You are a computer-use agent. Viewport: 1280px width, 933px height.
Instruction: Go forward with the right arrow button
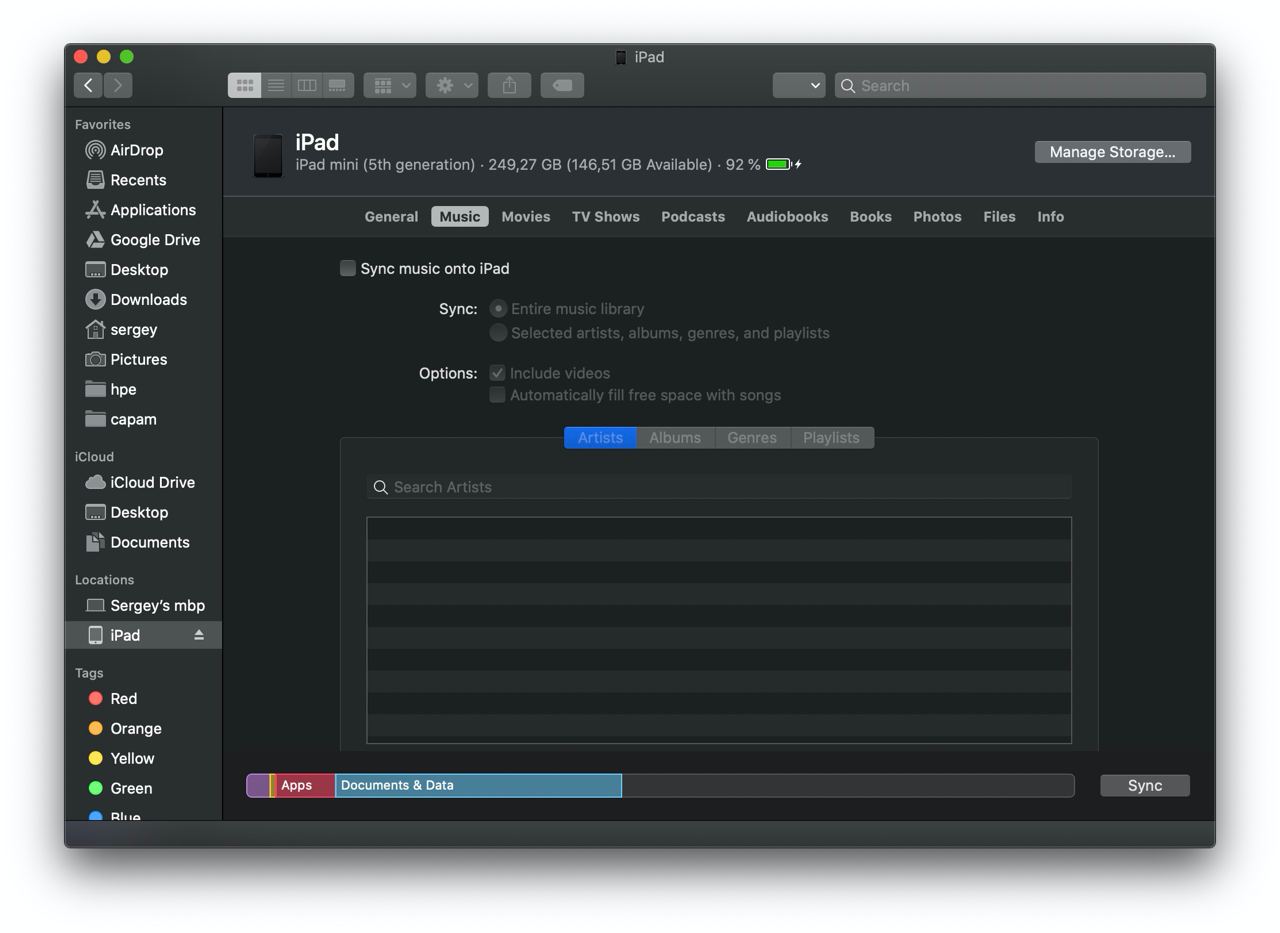pyautogui.click(x=118, y=85)
